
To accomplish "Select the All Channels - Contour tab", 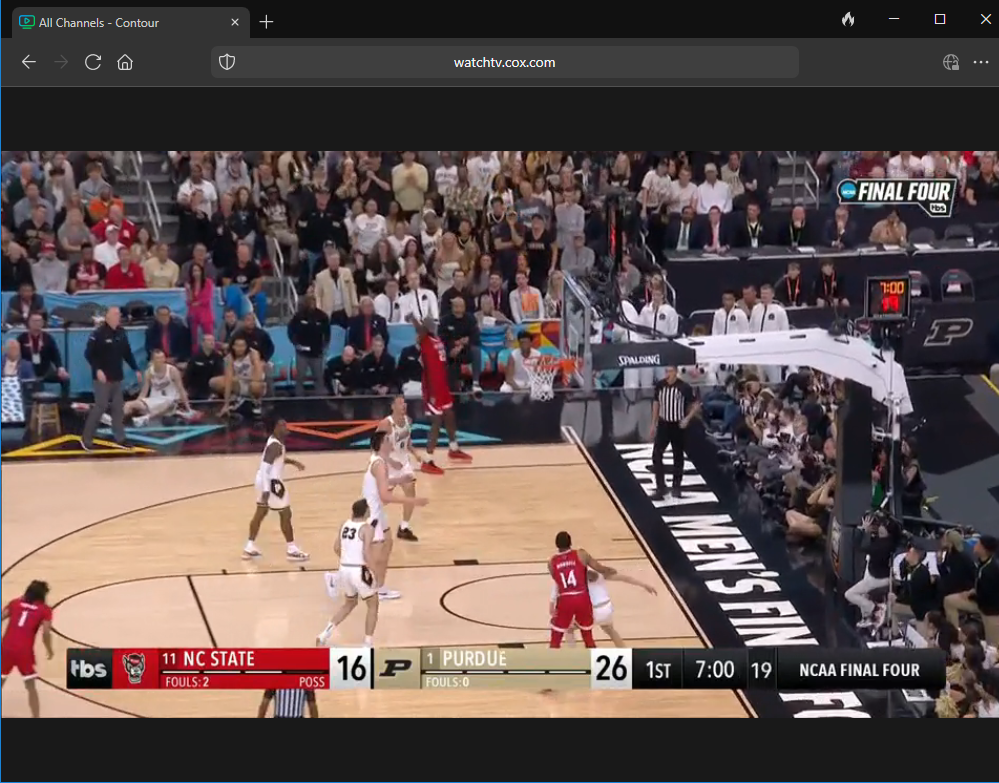I will click(x=131, y=22).
